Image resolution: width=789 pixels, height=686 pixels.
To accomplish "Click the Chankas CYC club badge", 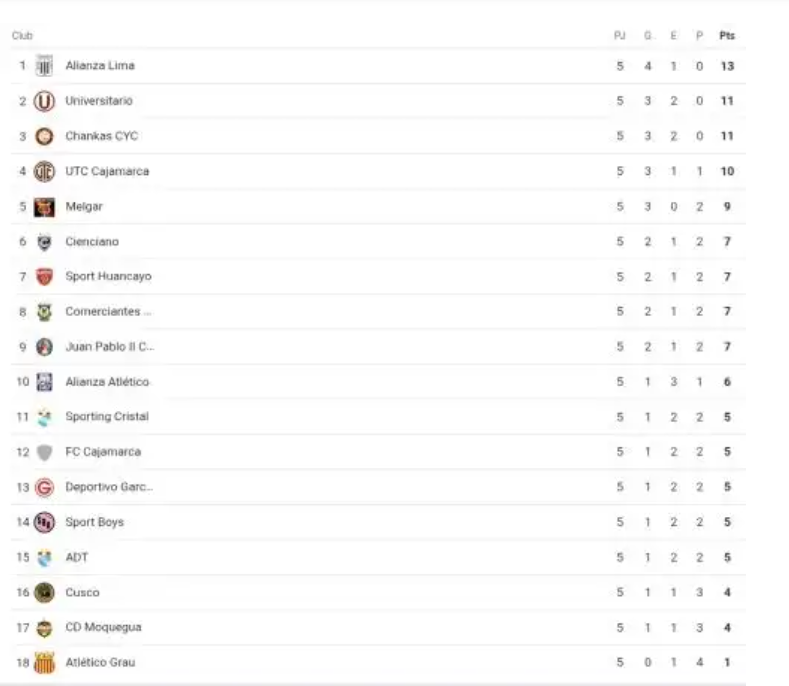I will click(x=44, y=136).
